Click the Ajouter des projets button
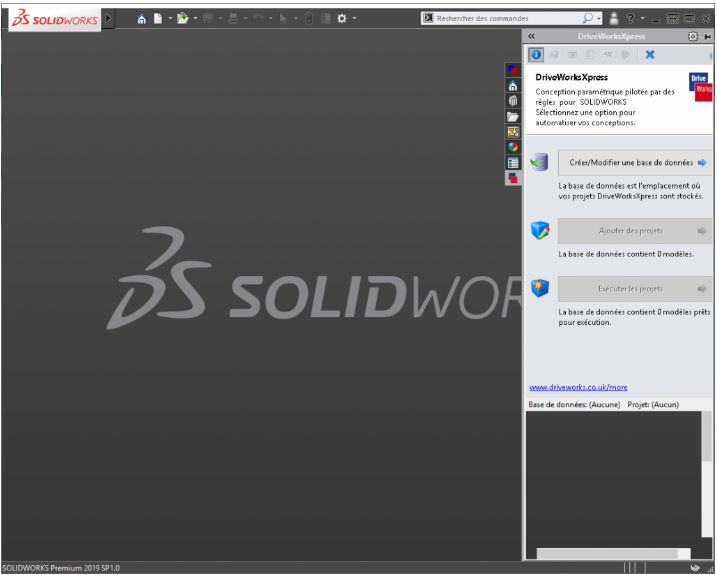 (x=635, y=231)
